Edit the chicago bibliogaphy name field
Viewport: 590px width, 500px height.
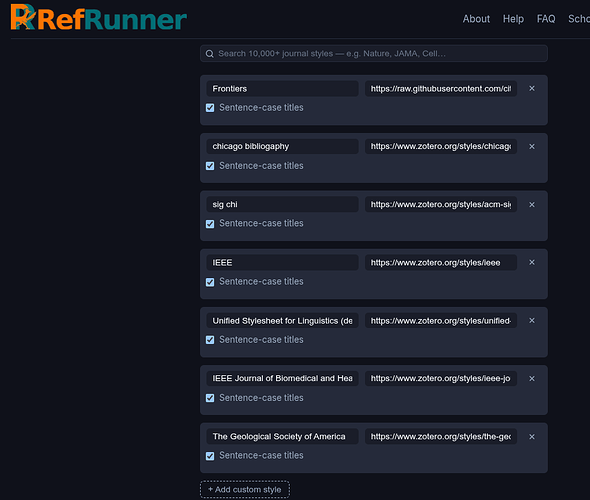282,146
